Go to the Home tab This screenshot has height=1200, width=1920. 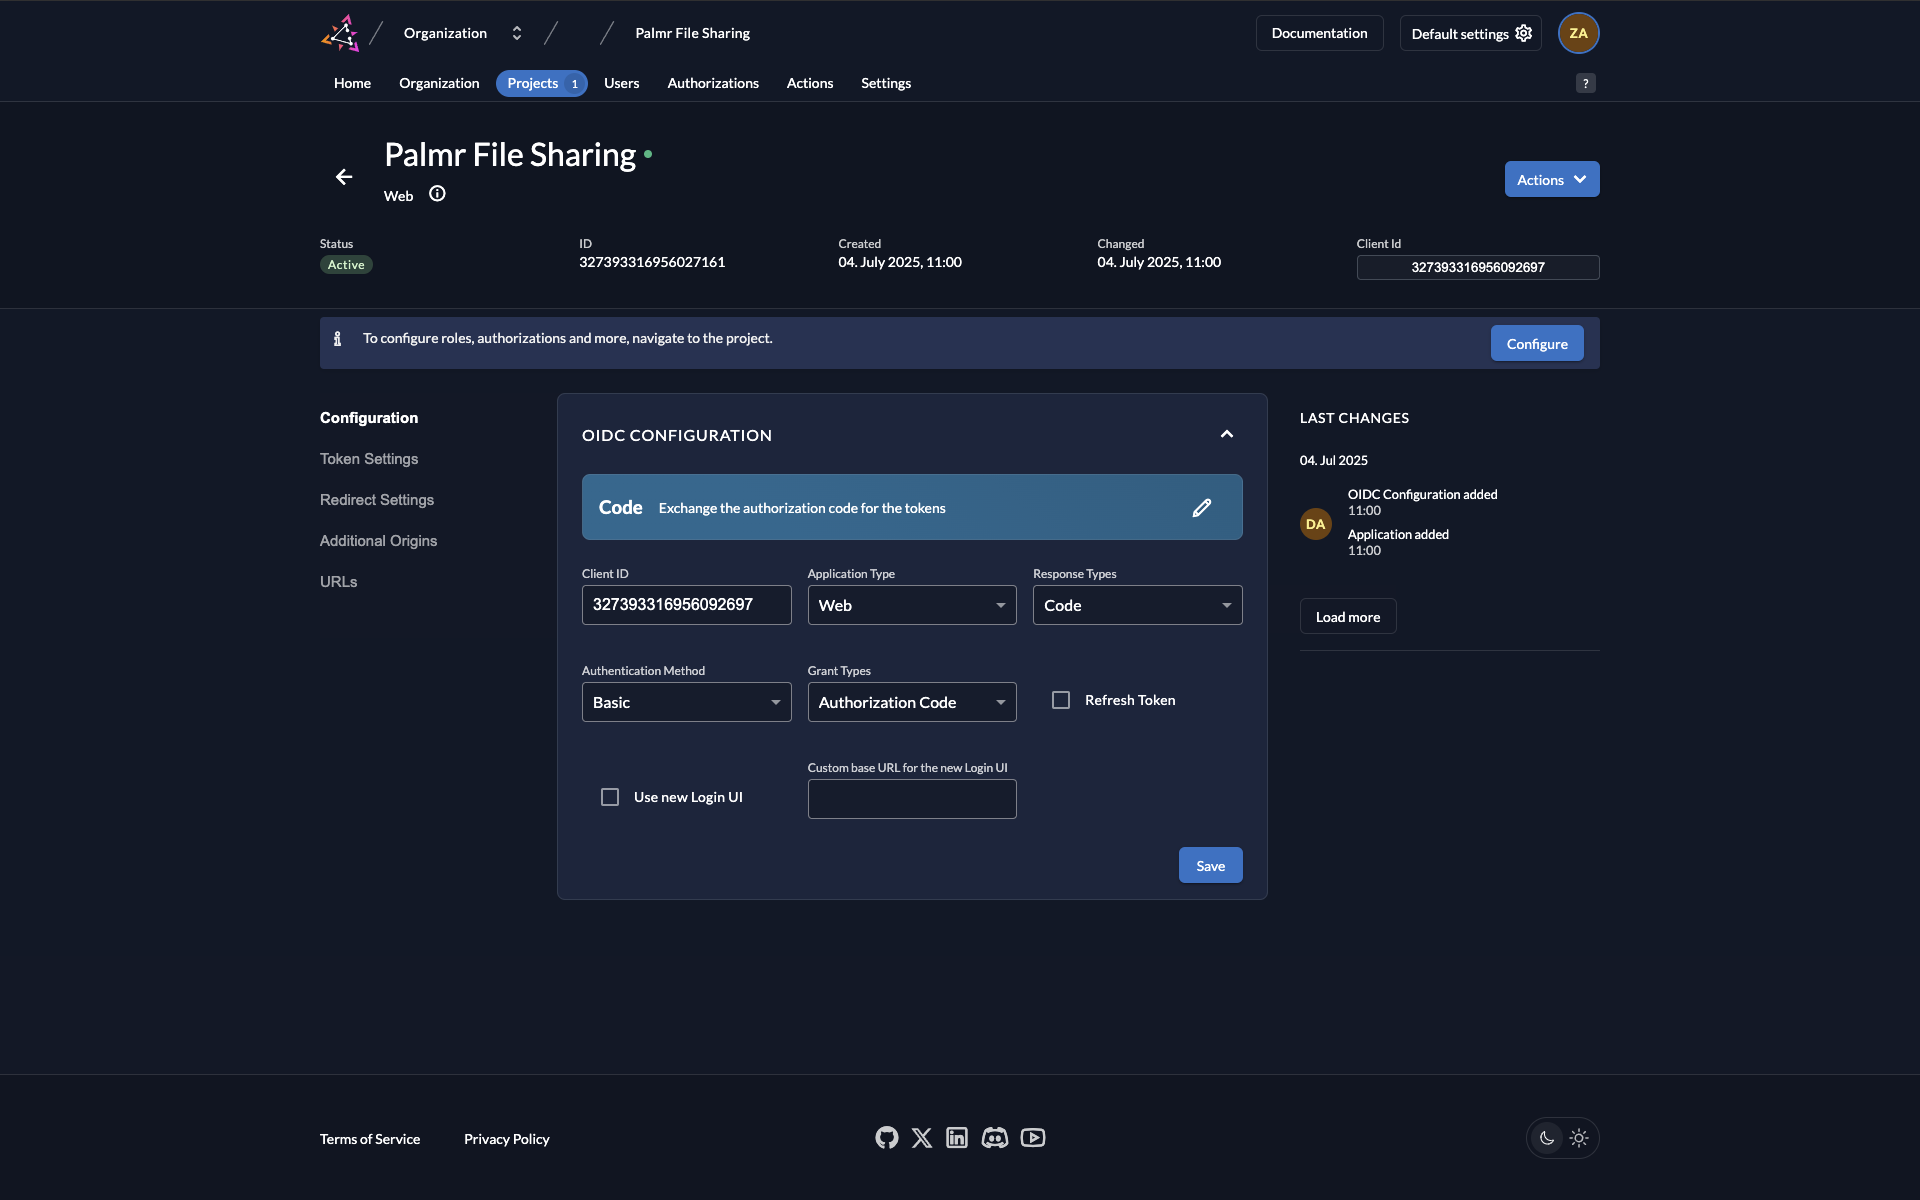pyautogui.click(x=352, y=83)
